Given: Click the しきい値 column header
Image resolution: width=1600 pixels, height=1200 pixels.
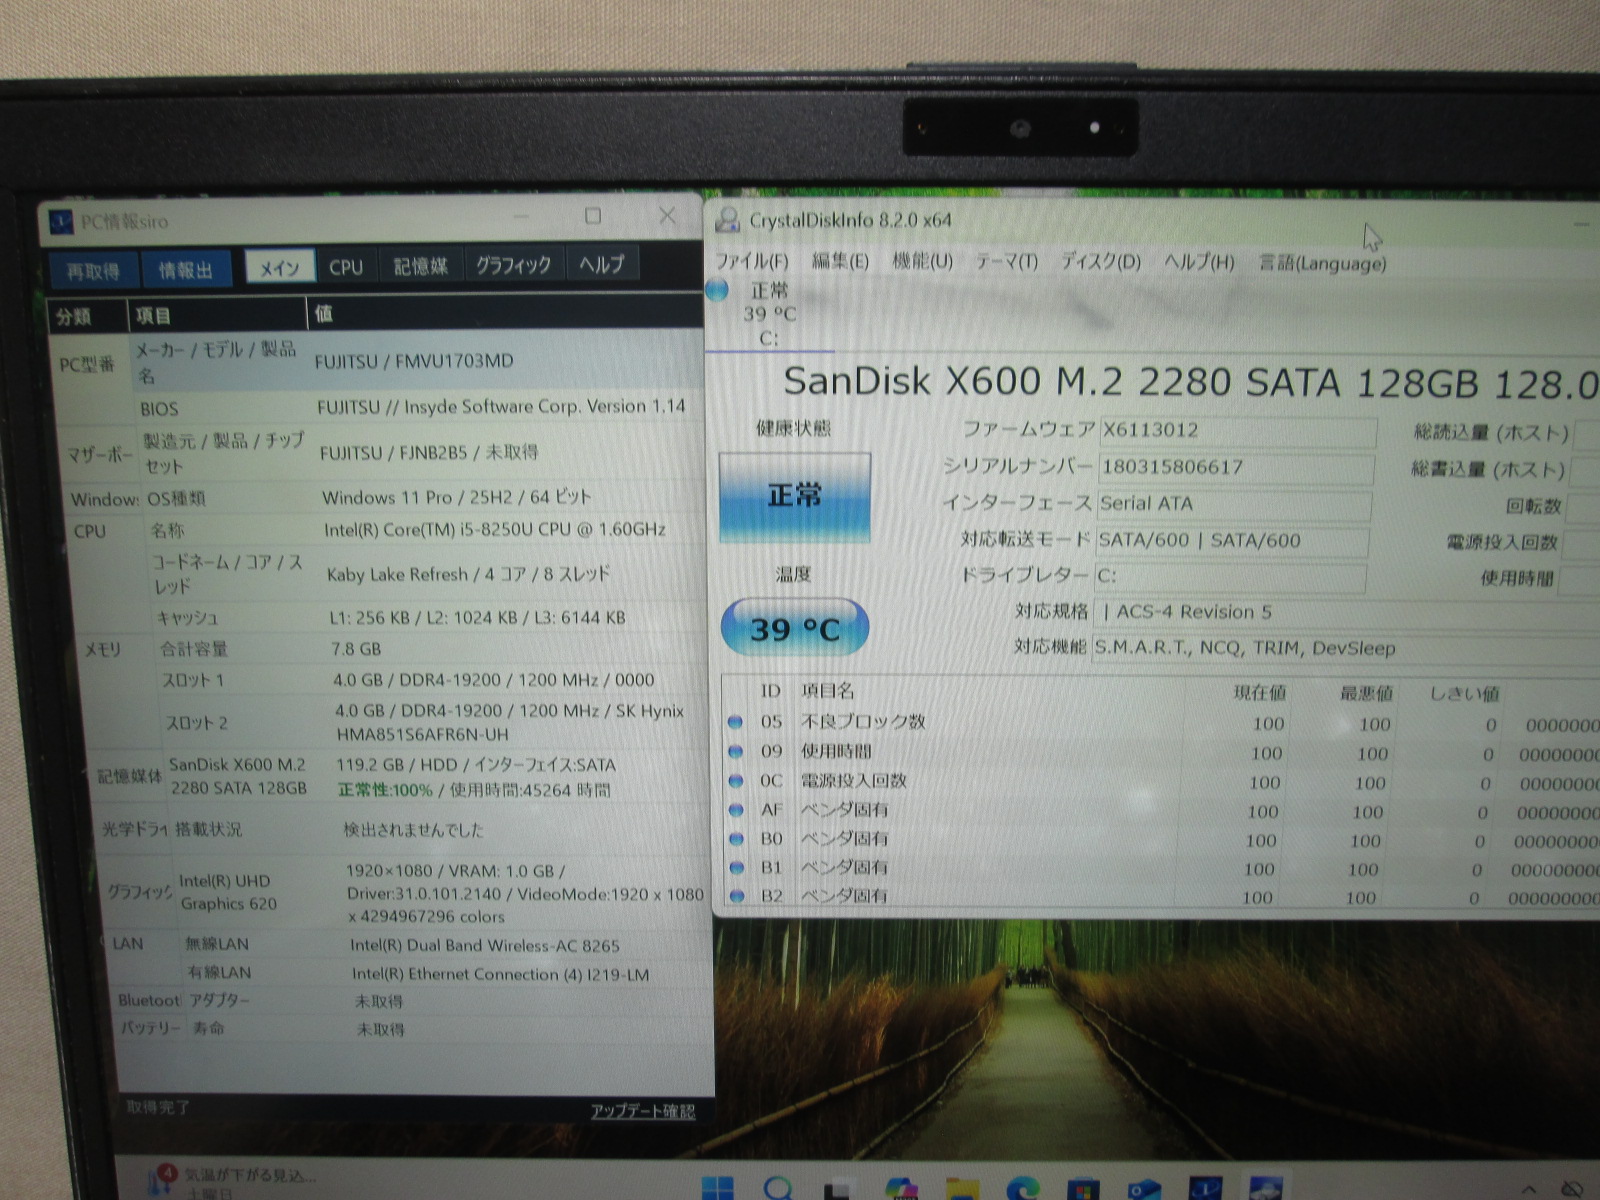Looking at the screenshot, I should pos(1463,694).
